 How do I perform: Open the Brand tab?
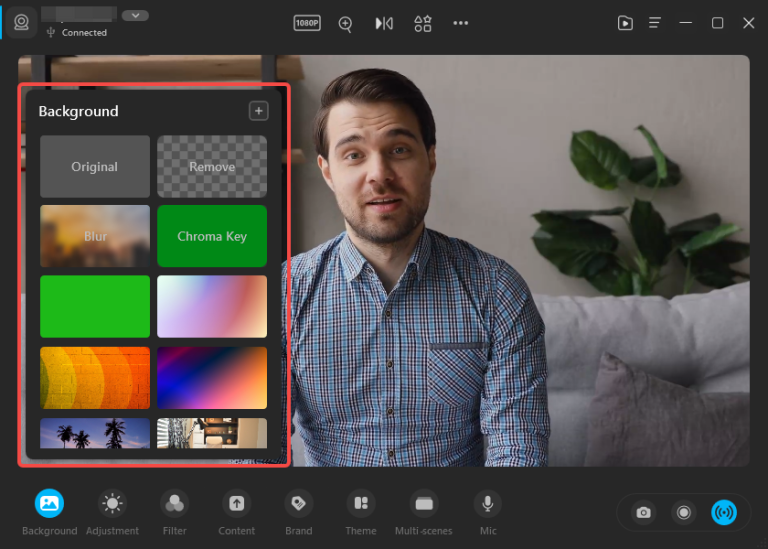tap(299, 512)
